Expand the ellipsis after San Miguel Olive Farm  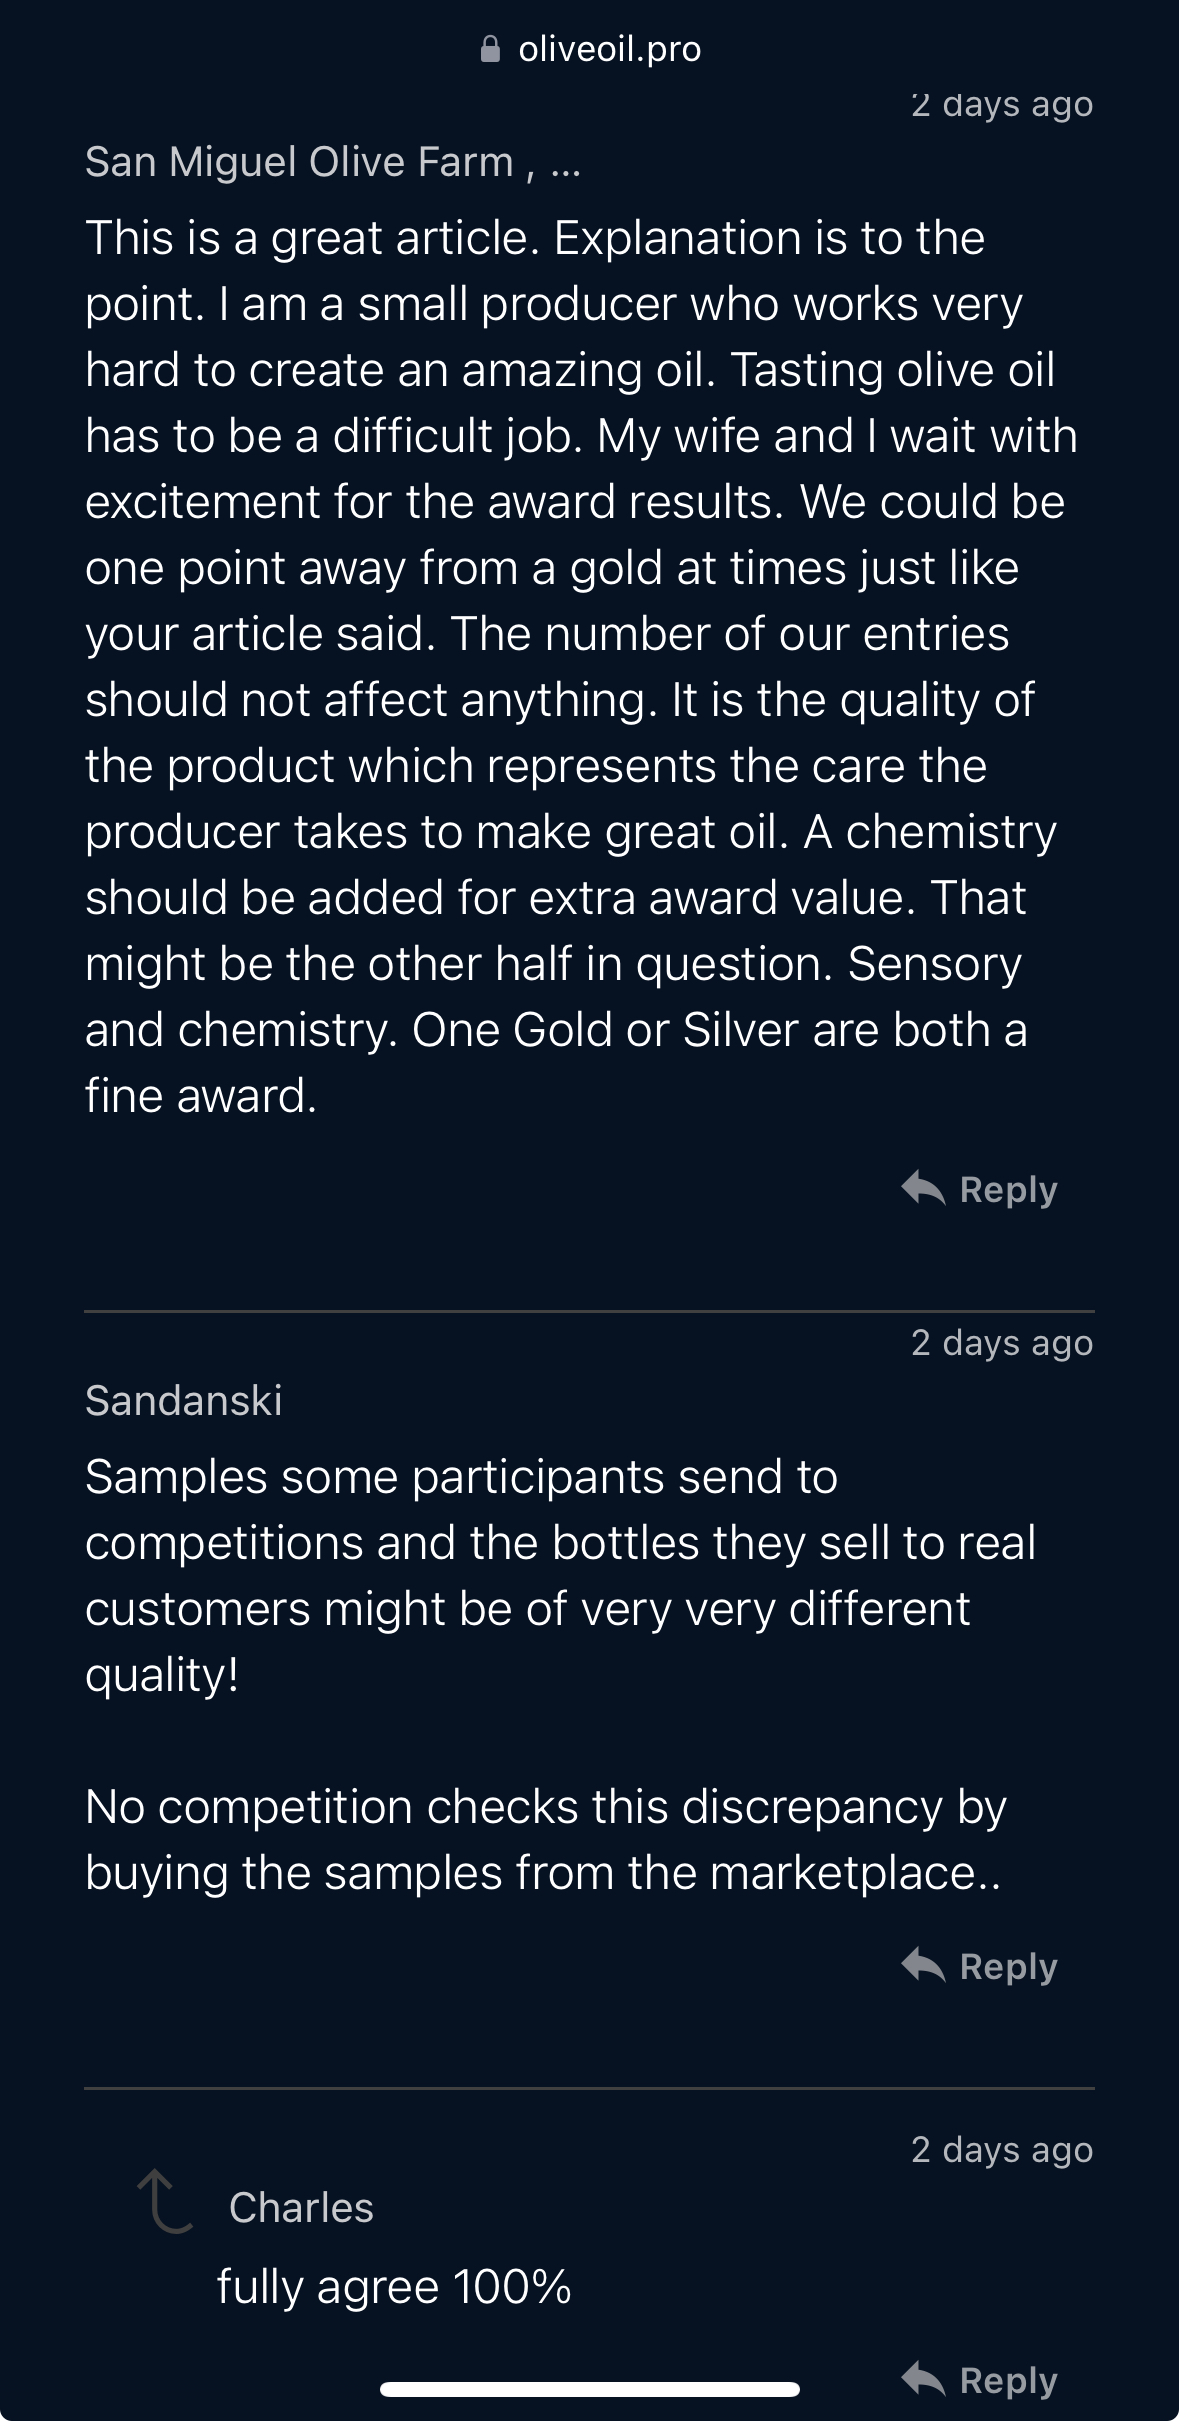pos(565,164)
